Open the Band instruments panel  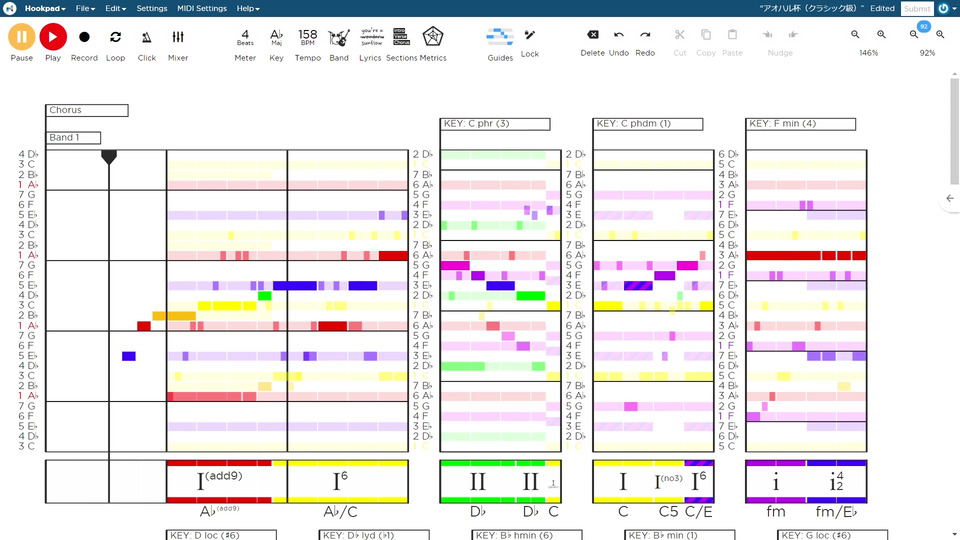[x=339, y=37]
